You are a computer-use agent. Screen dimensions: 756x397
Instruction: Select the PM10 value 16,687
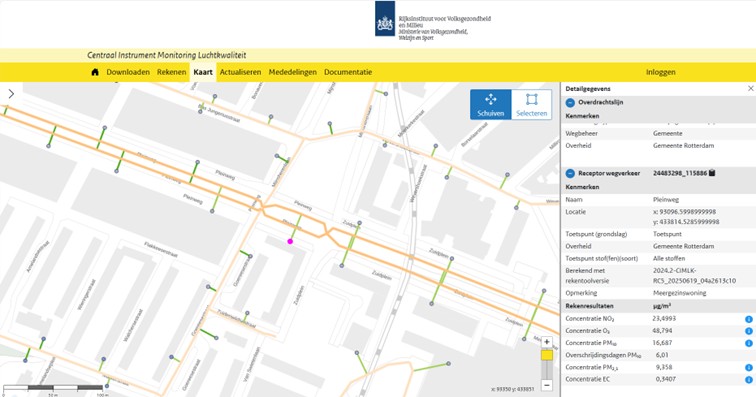[x=662, y=342]
